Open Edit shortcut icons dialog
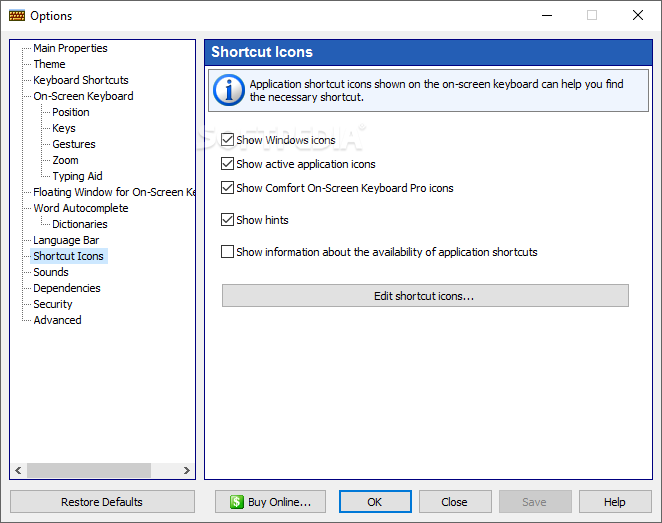This screenshot has width=662, height=523. [x=425, y=296]
